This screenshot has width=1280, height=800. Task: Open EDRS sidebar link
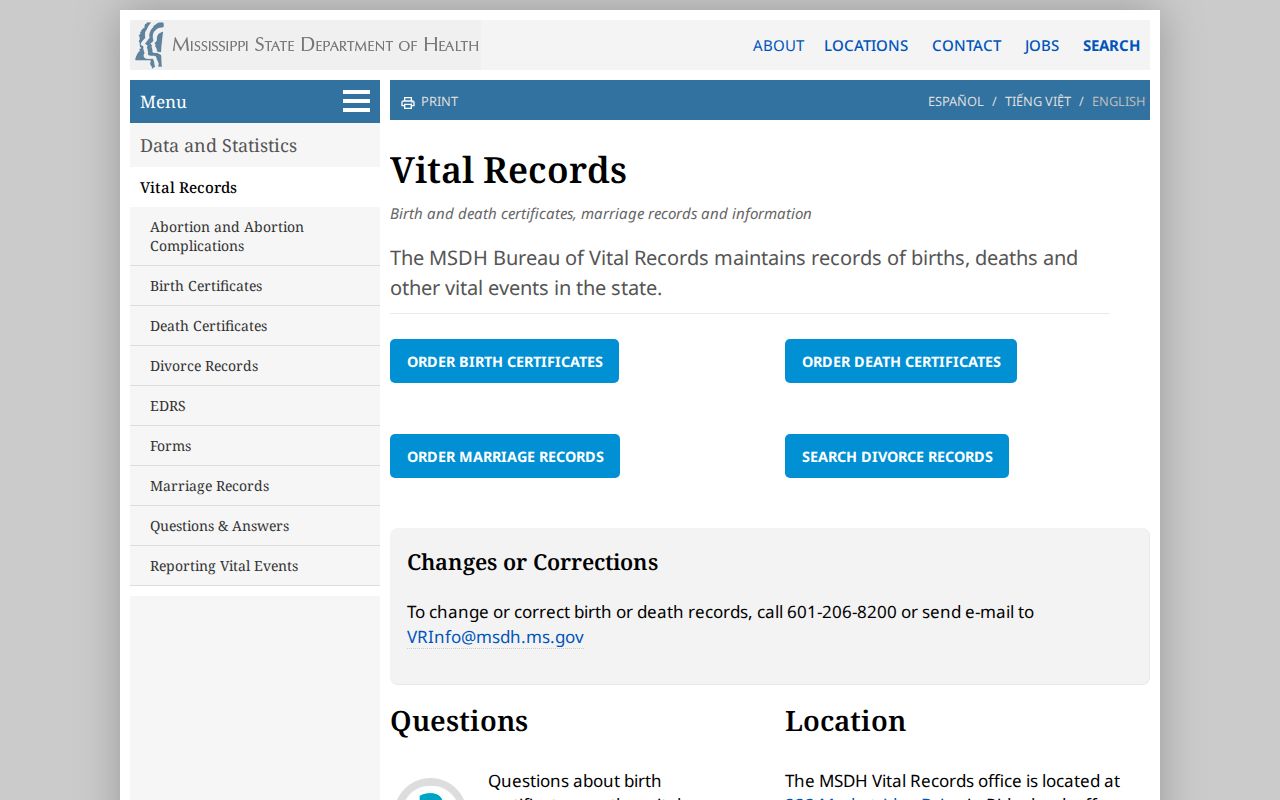[255, 406]
